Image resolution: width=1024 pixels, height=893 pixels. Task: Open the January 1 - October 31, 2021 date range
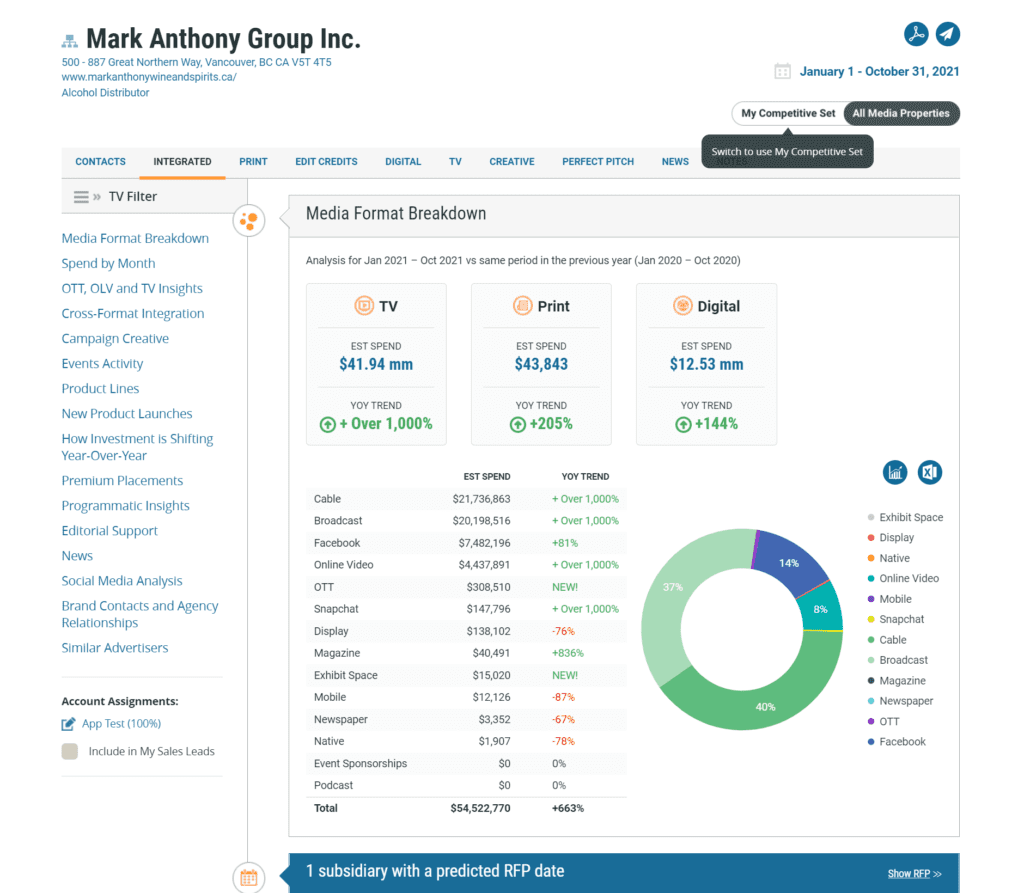coord(879,71)
